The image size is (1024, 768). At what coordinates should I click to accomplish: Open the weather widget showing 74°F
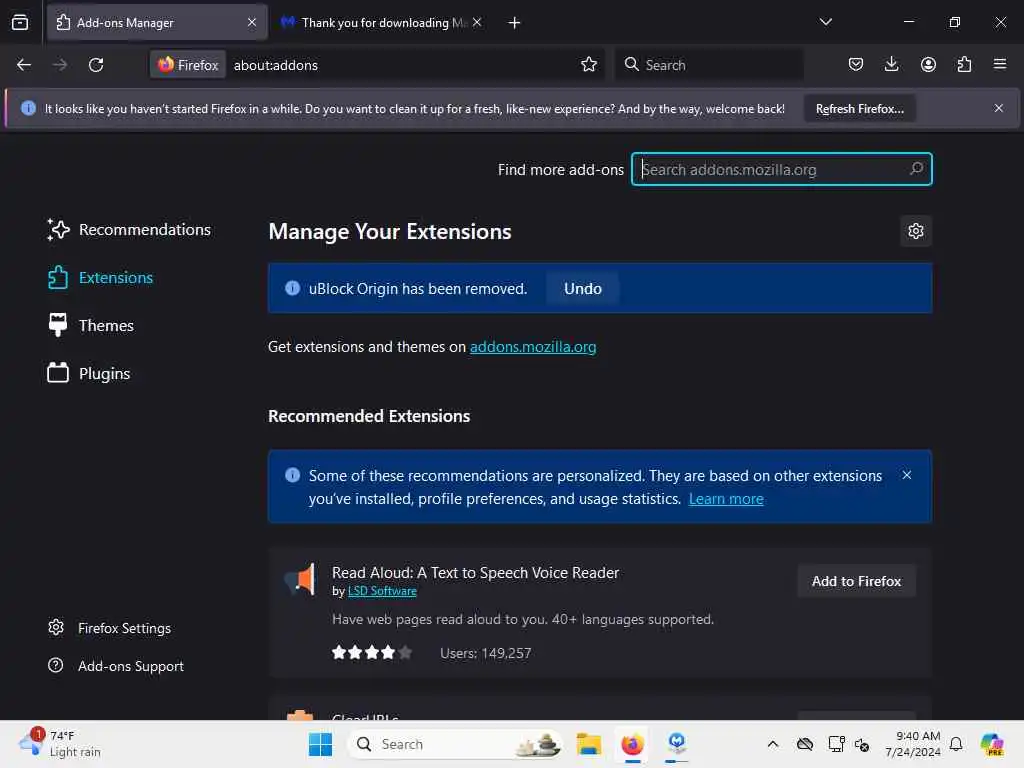(61, 744)
